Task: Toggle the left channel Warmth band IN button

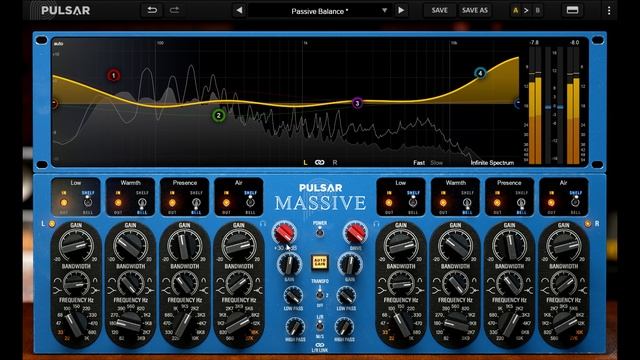Action: coord(118,202)
